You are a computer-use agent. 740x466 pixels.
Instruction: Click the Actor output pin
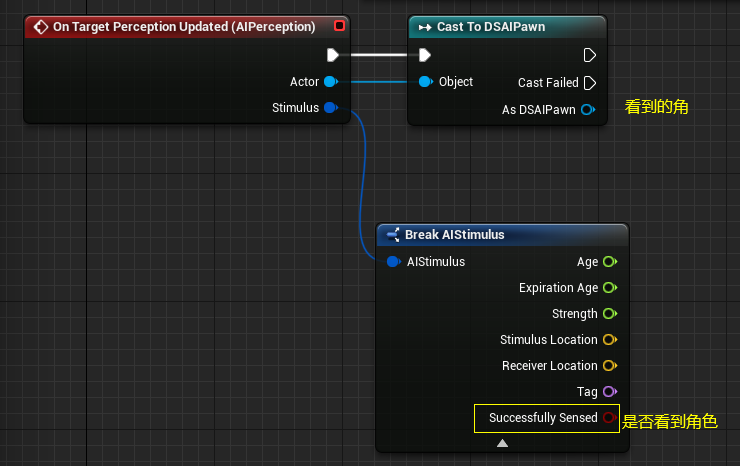point(331,82)
